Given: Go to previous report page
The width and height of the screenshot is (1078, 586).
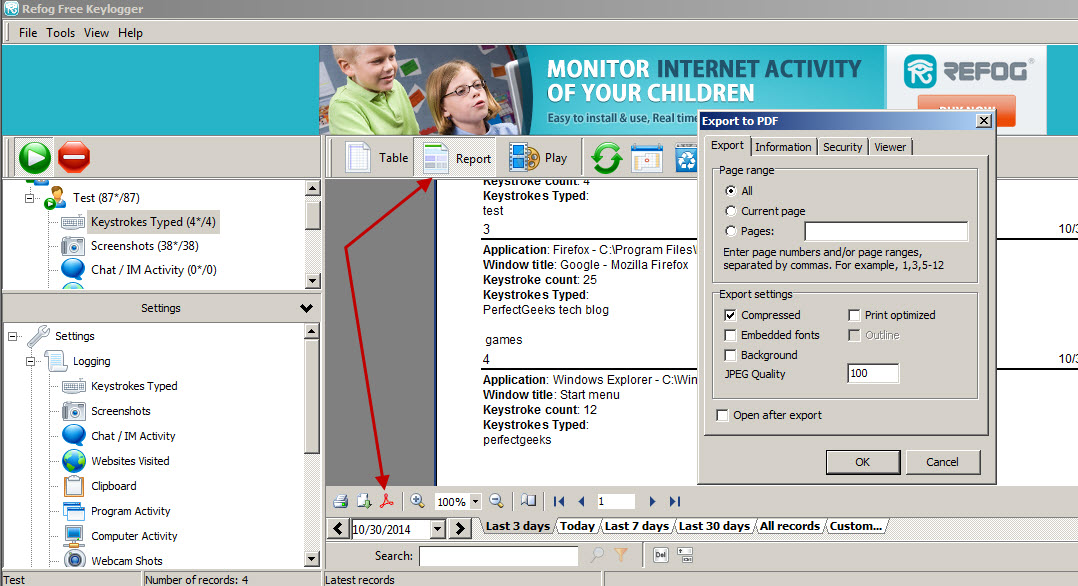Looking at the screenshot, I should click(x=582, y=501).
